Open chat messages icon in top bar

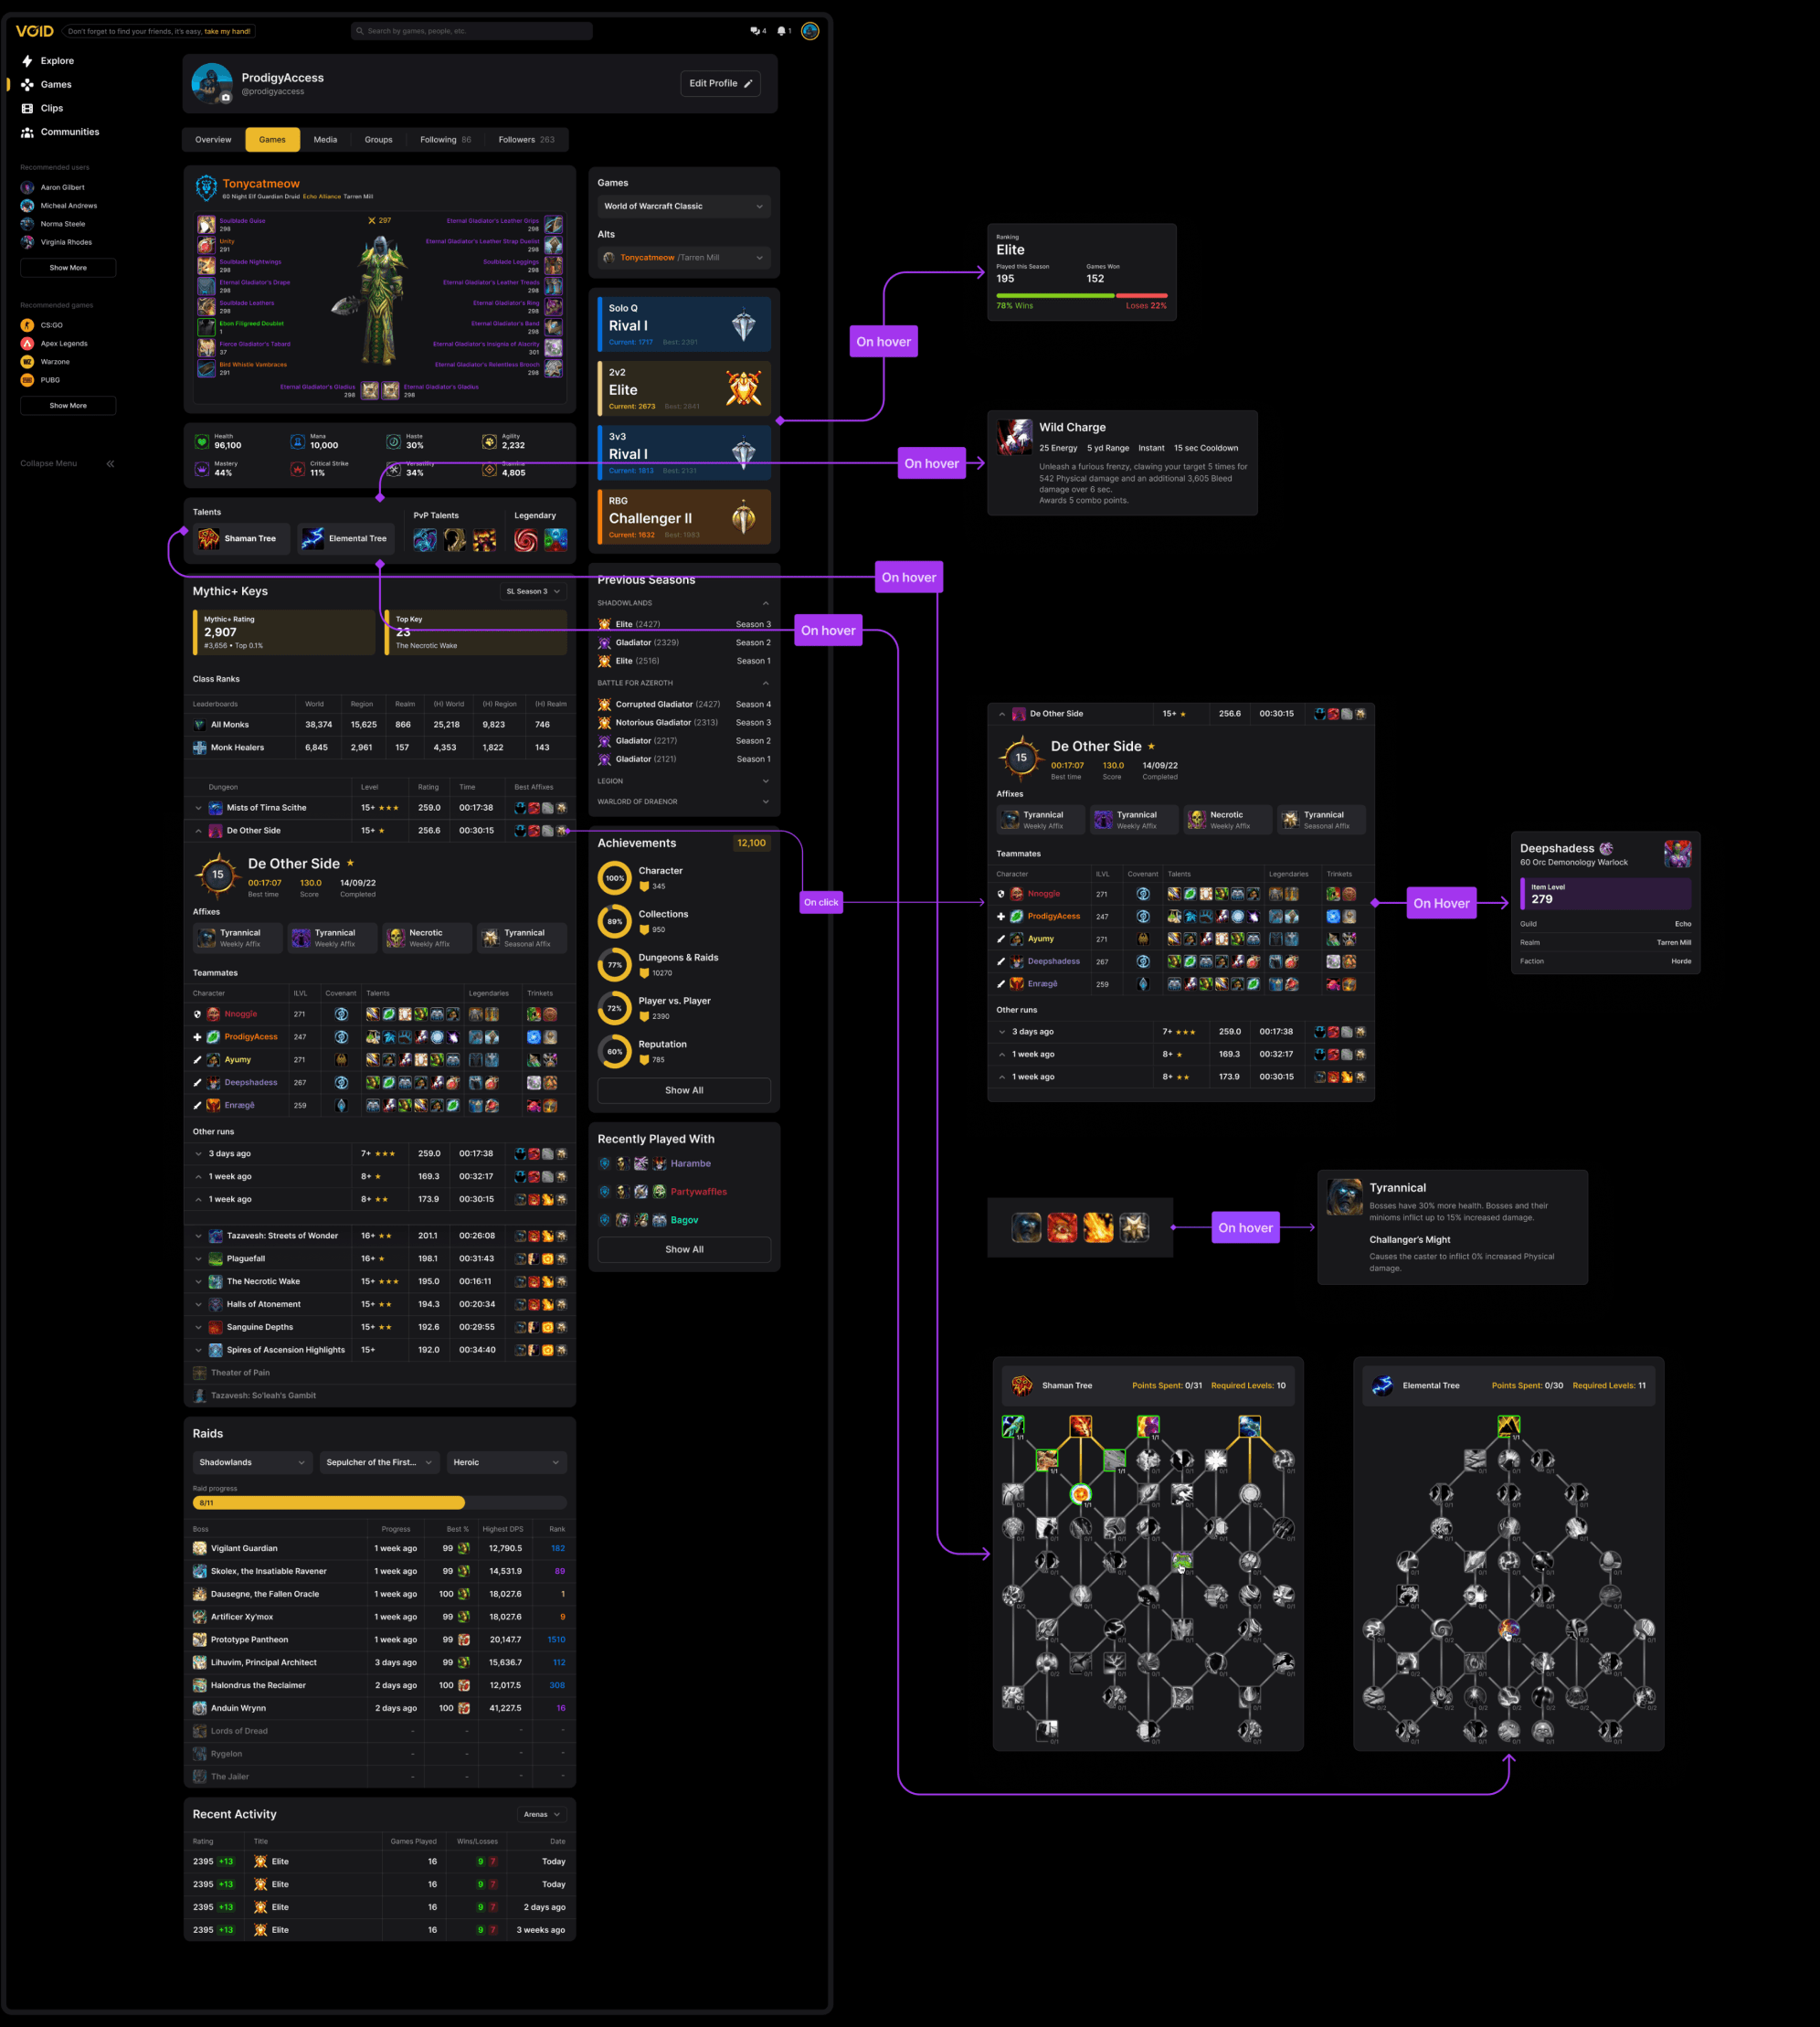(x=755, y=31)
